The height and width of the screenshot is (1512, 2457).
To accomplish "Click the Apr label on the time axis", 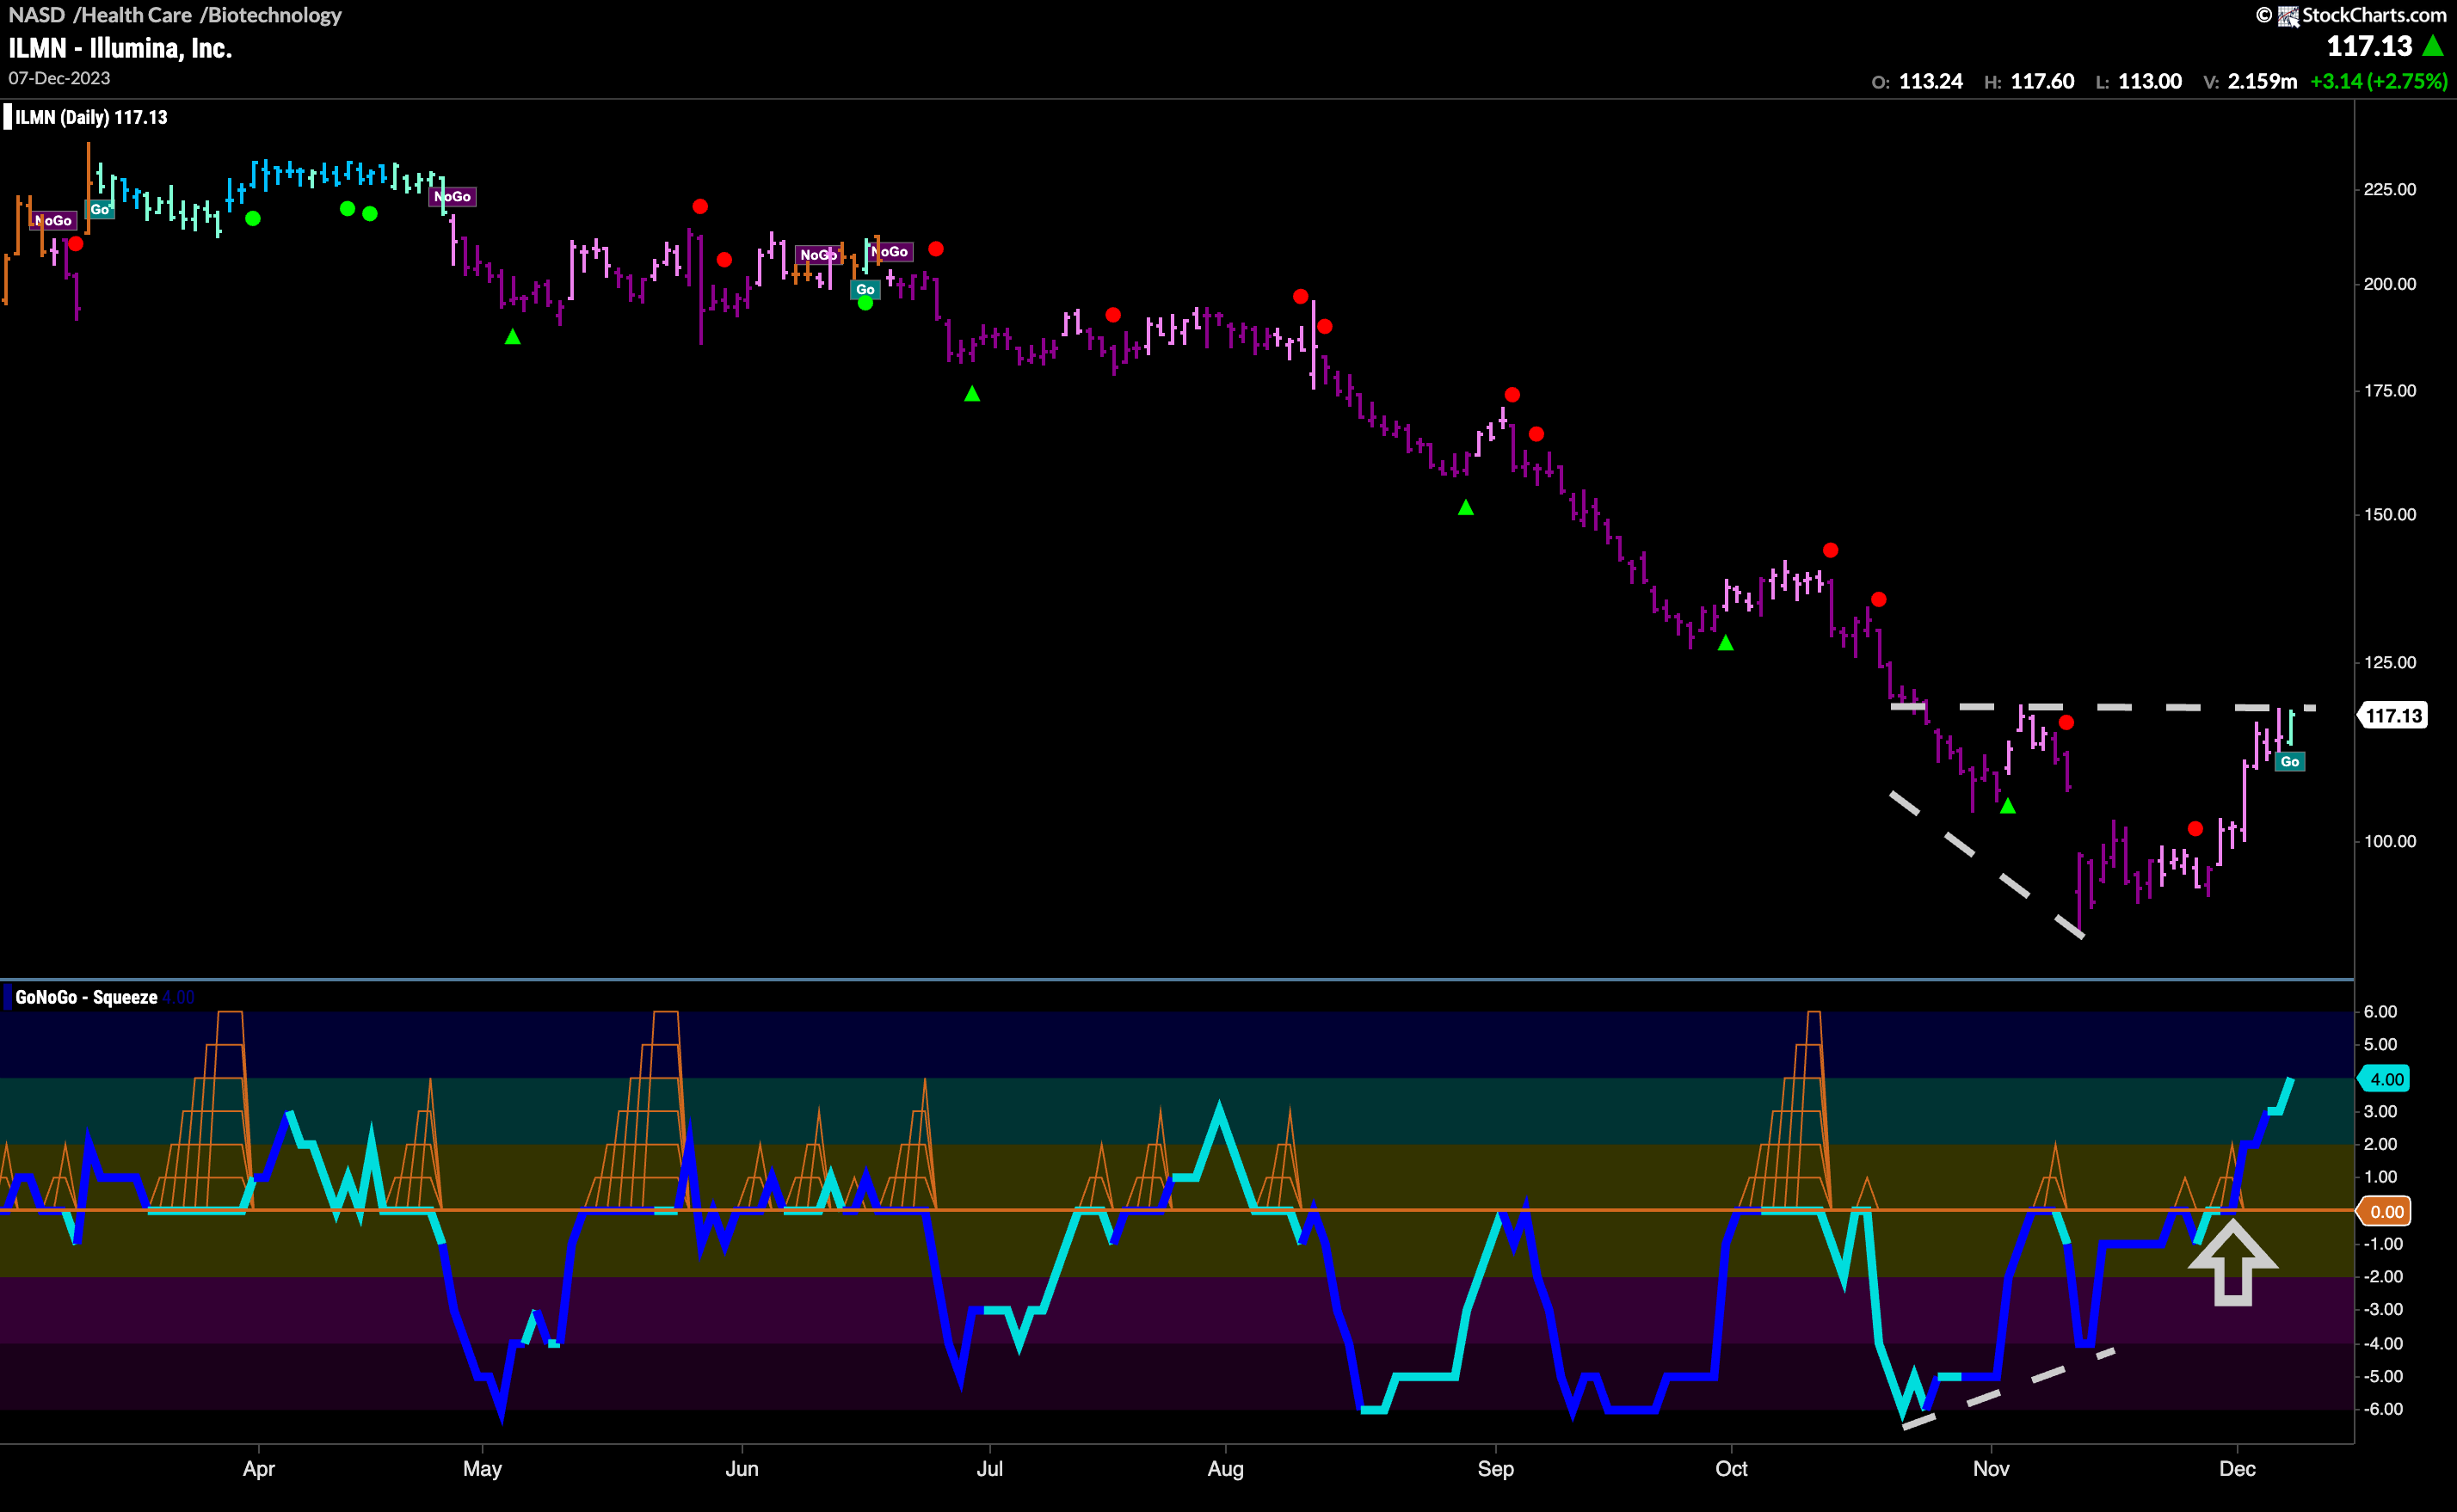I will [259, 1468].
